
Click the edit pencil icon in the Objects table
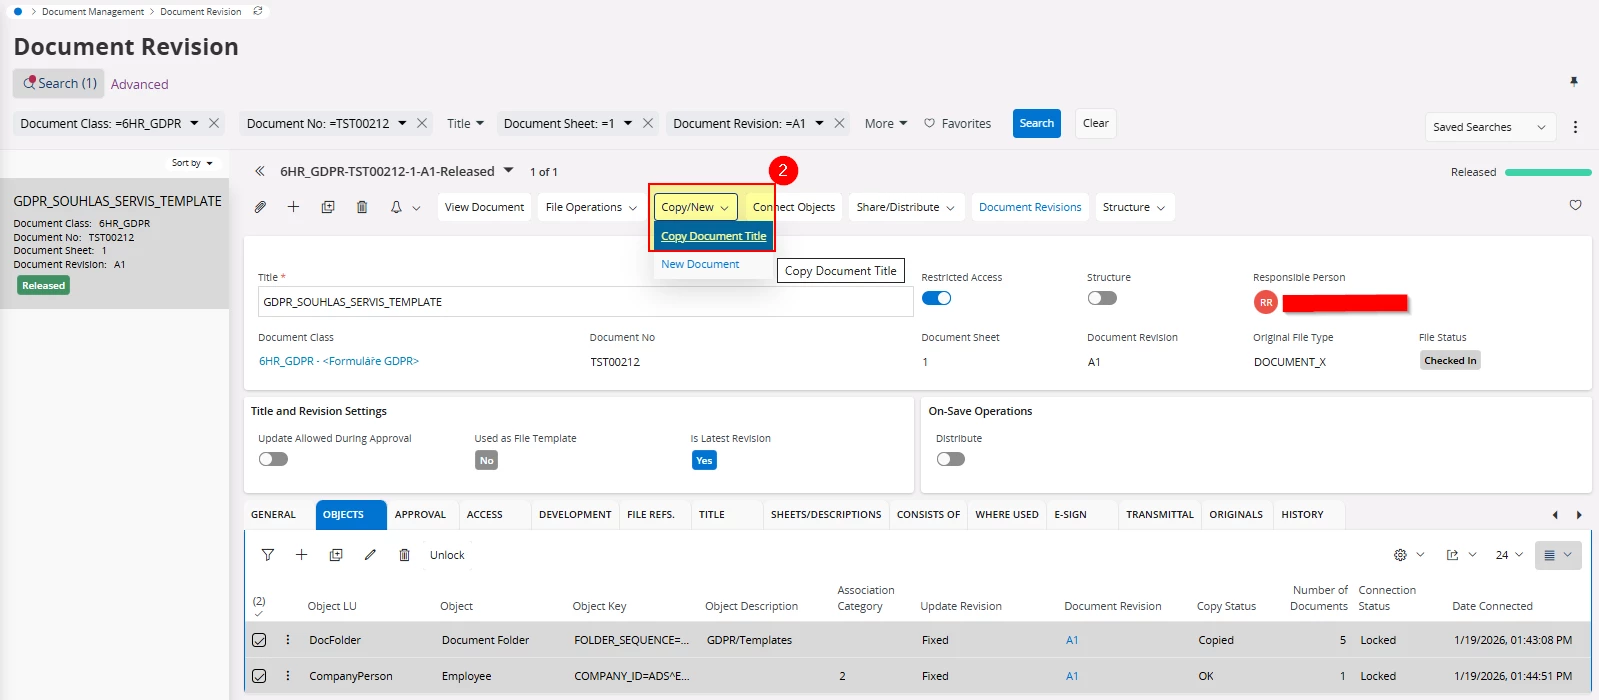point(370,555)
